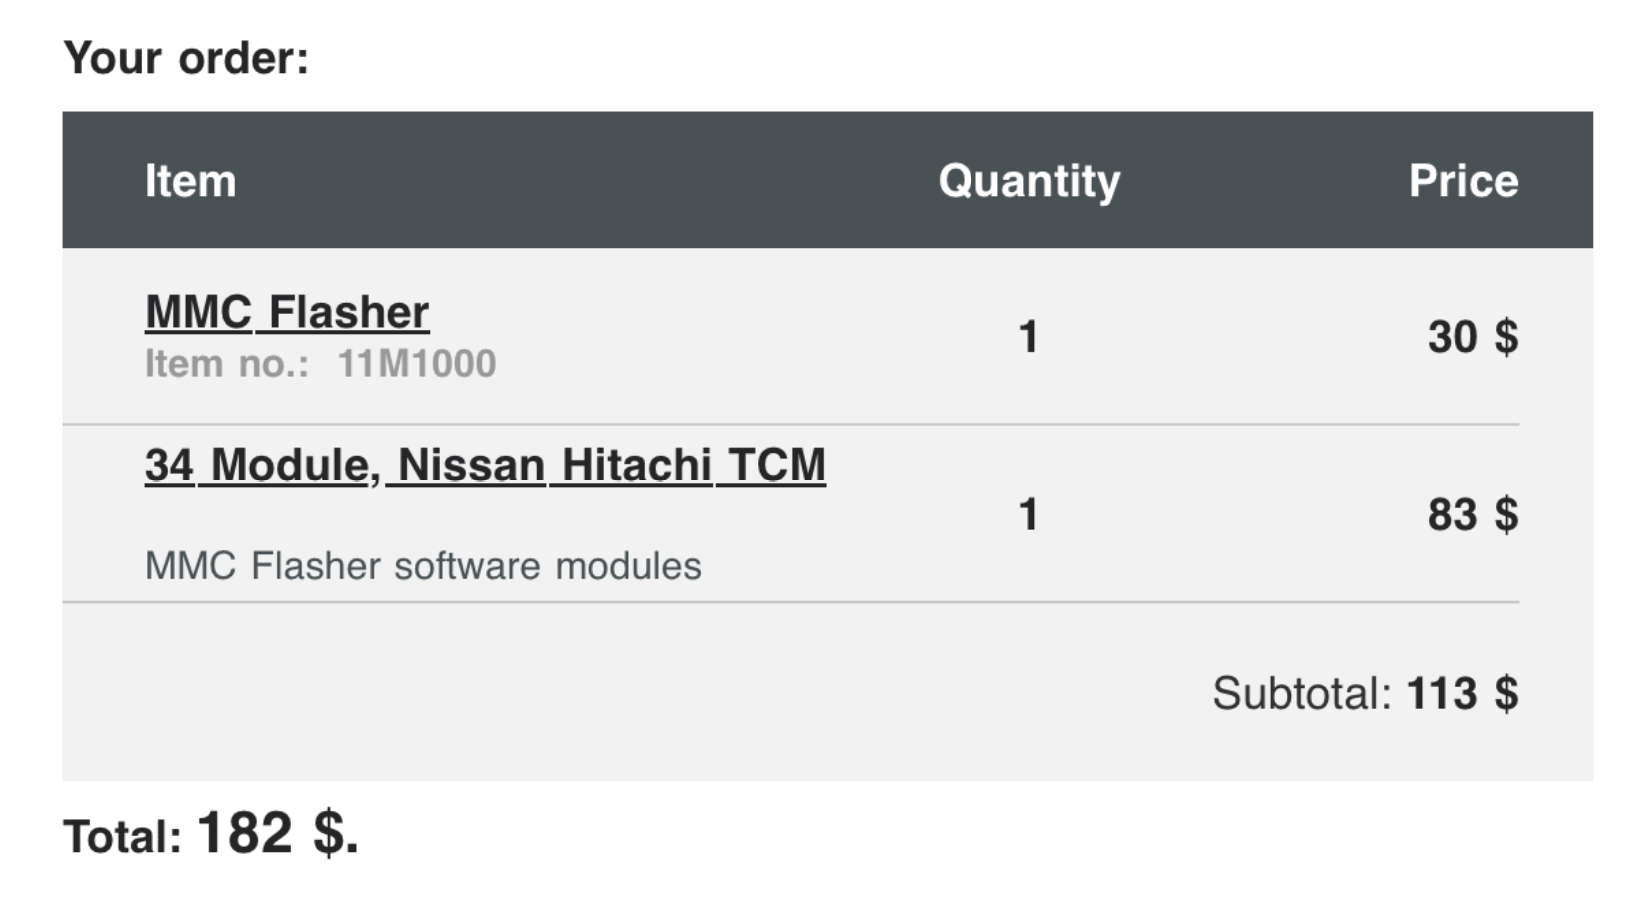
Task: Click the number 30 in MMC Flasher price
Action: pyautogui.click(x=1452, y=337)
